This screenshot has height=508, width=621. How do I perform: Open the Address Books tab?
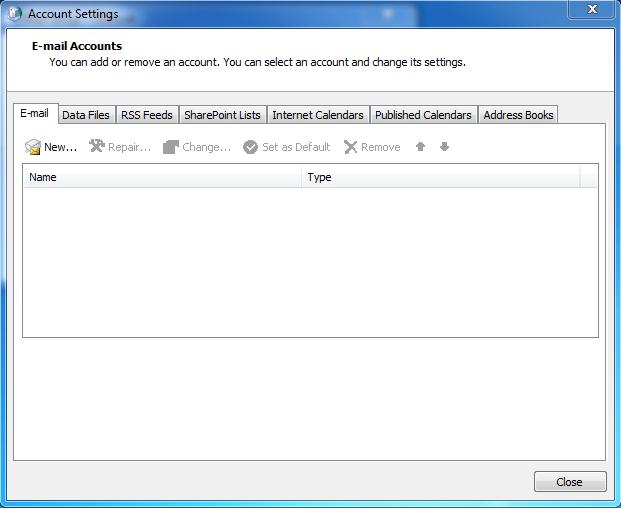coord(518,115)
